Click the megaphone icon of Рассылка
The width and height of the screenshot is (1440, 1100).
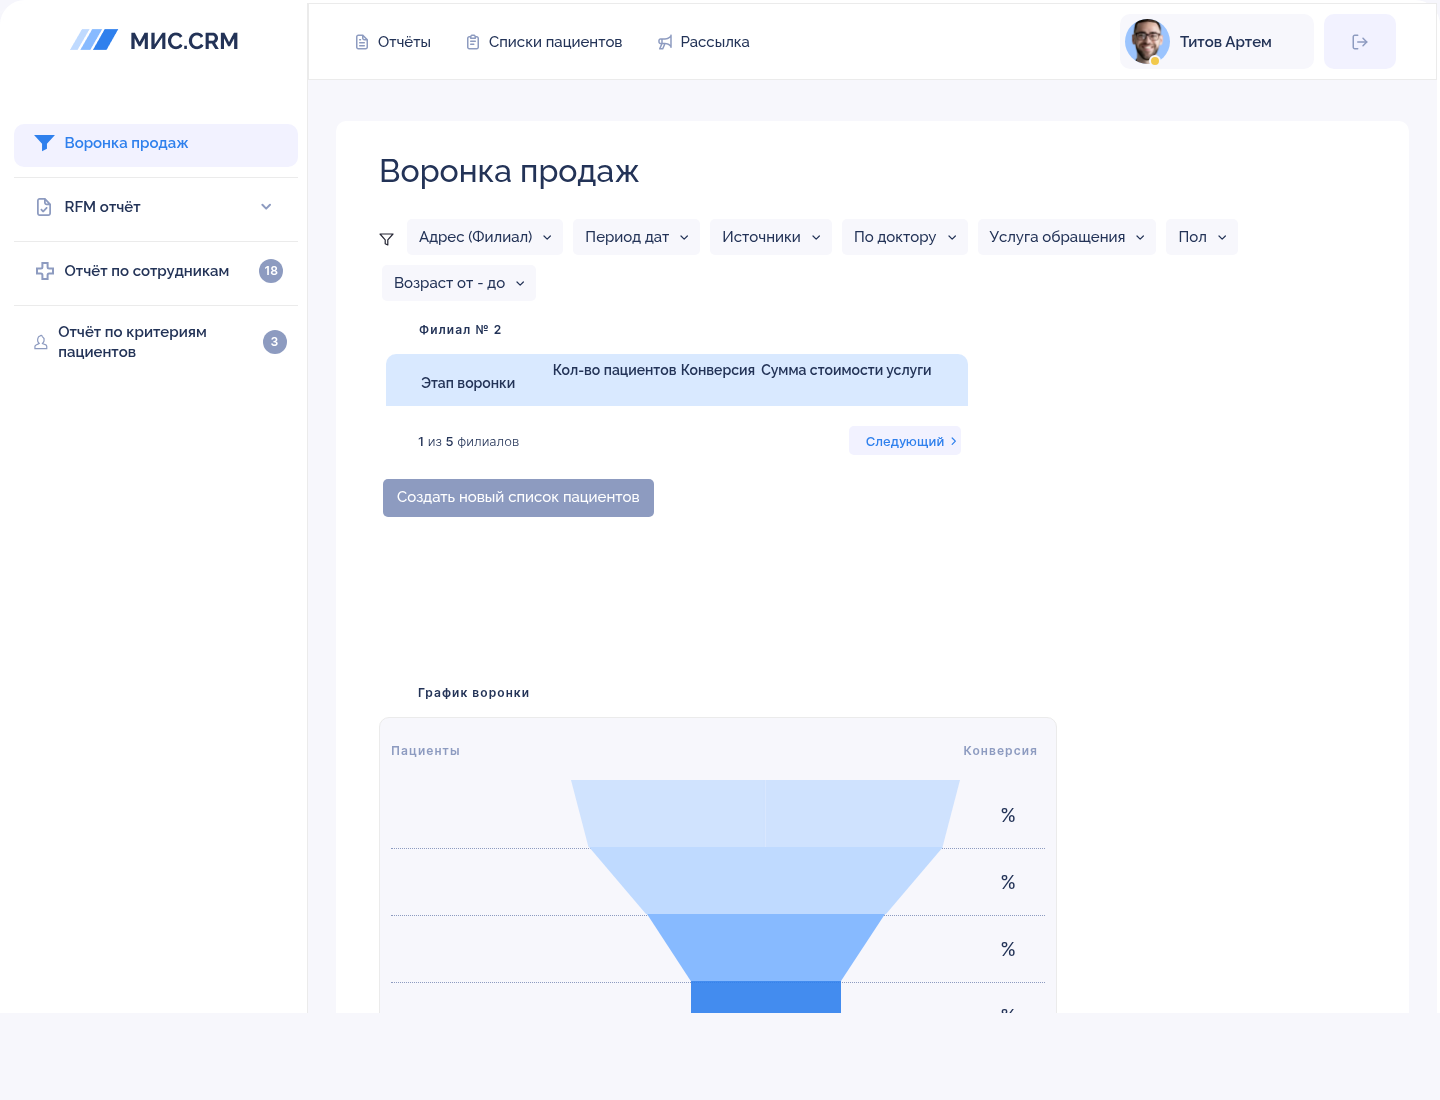pos(665,42)
